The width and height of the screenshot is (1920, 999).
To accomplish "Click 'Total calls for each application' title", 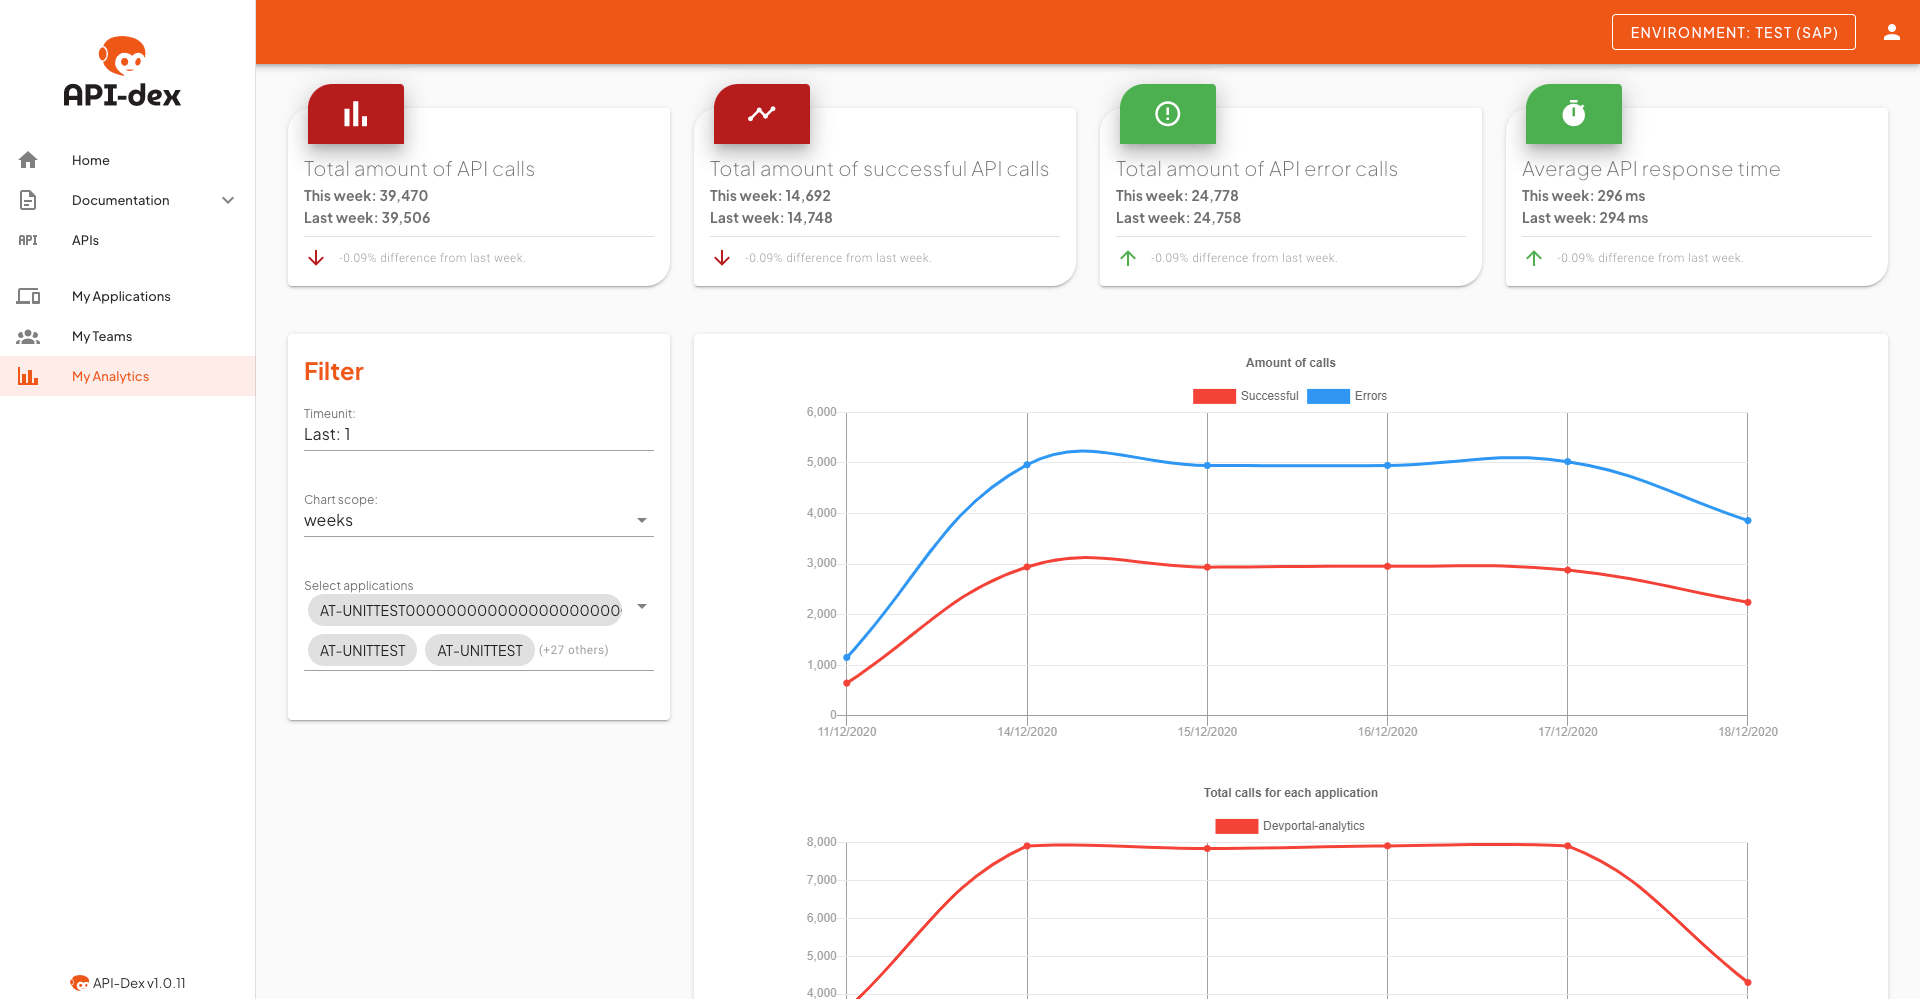I will coord(1290,793).
